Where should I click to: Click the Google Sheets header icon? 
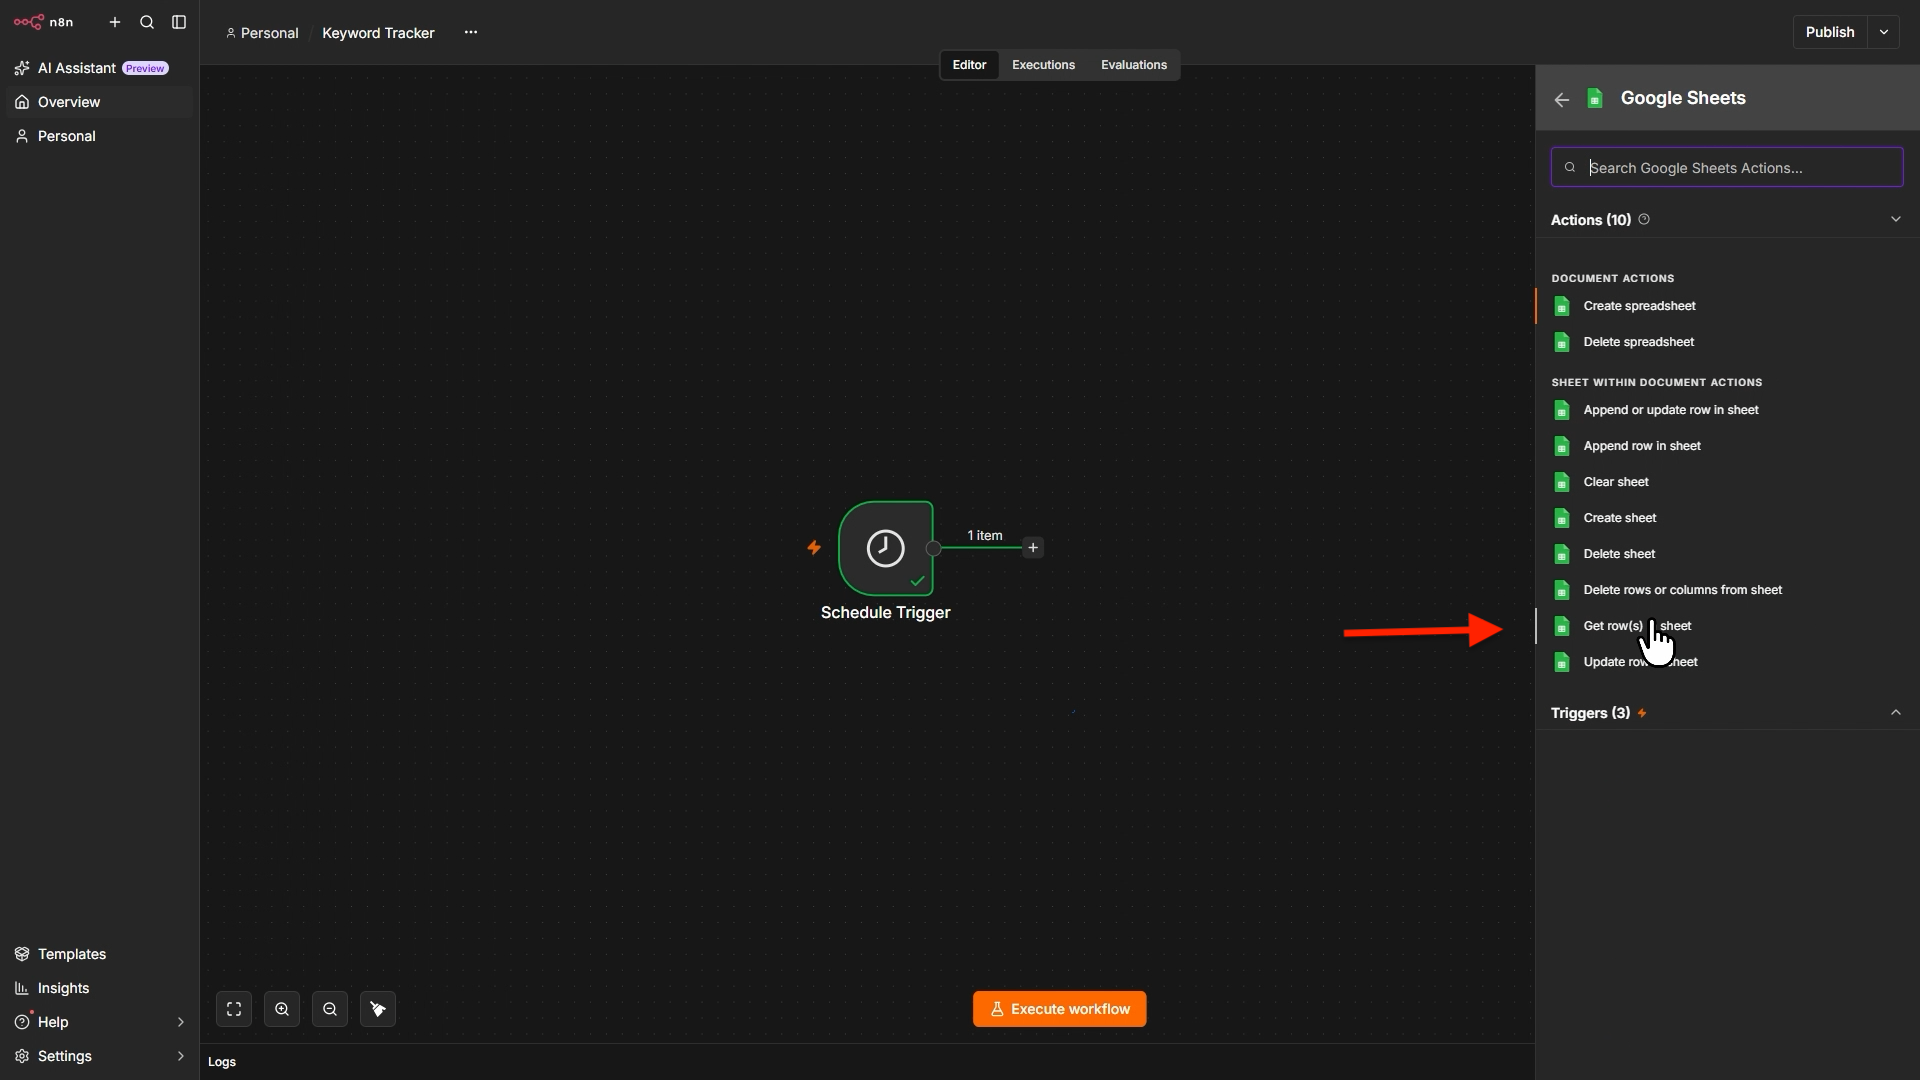1595,98
